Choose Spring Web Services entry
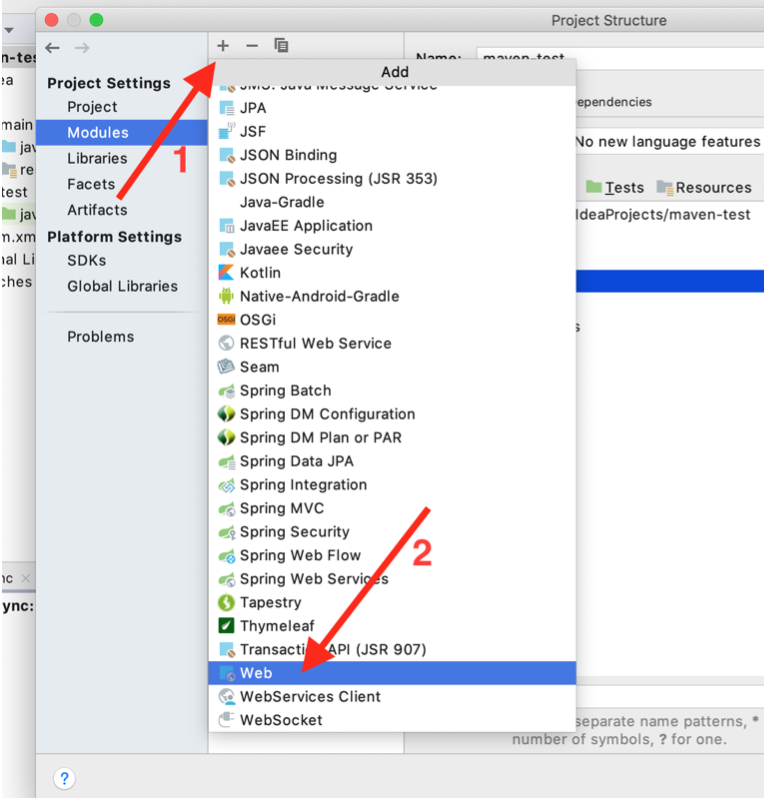 coord(392,579)
